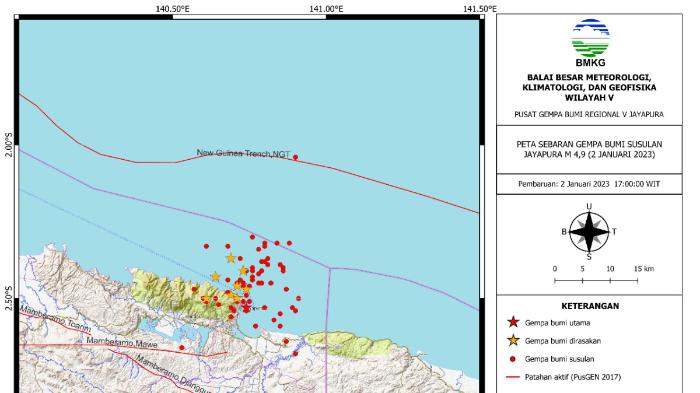
Task: Click the compass rose north arrow
Action: click(x=589, y=222)
